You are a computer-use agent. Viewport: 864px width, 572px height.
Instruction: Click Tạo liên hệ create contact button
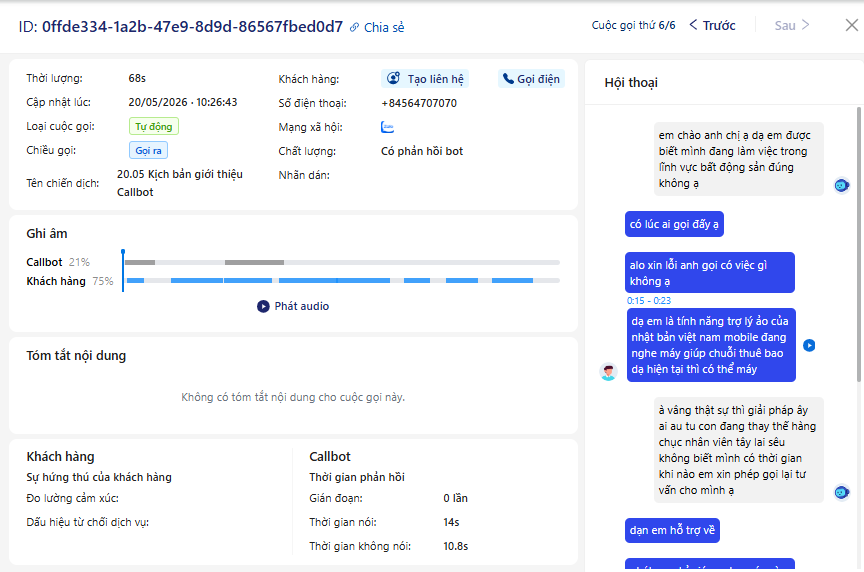pyautogui.click(x=425, y=79)
